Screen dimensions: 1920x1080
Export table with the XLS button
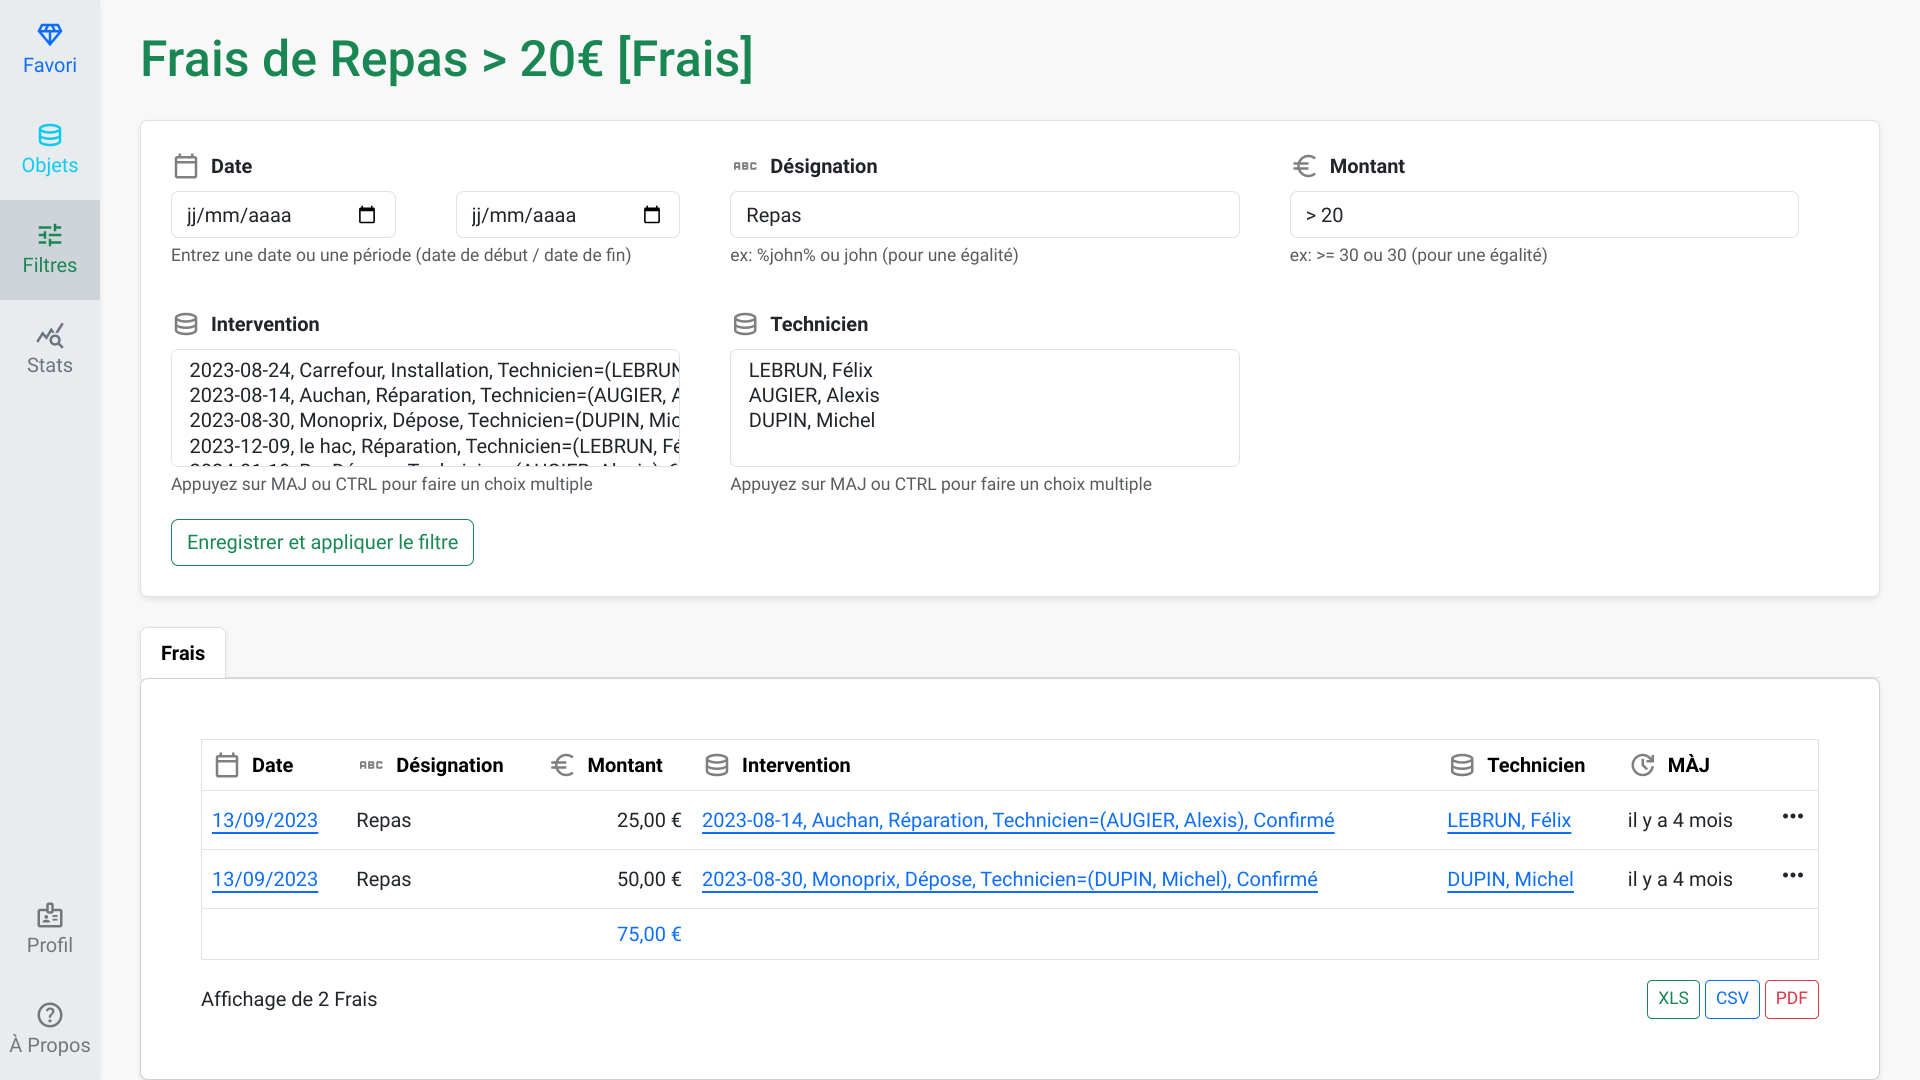[x=1672, y=998]
